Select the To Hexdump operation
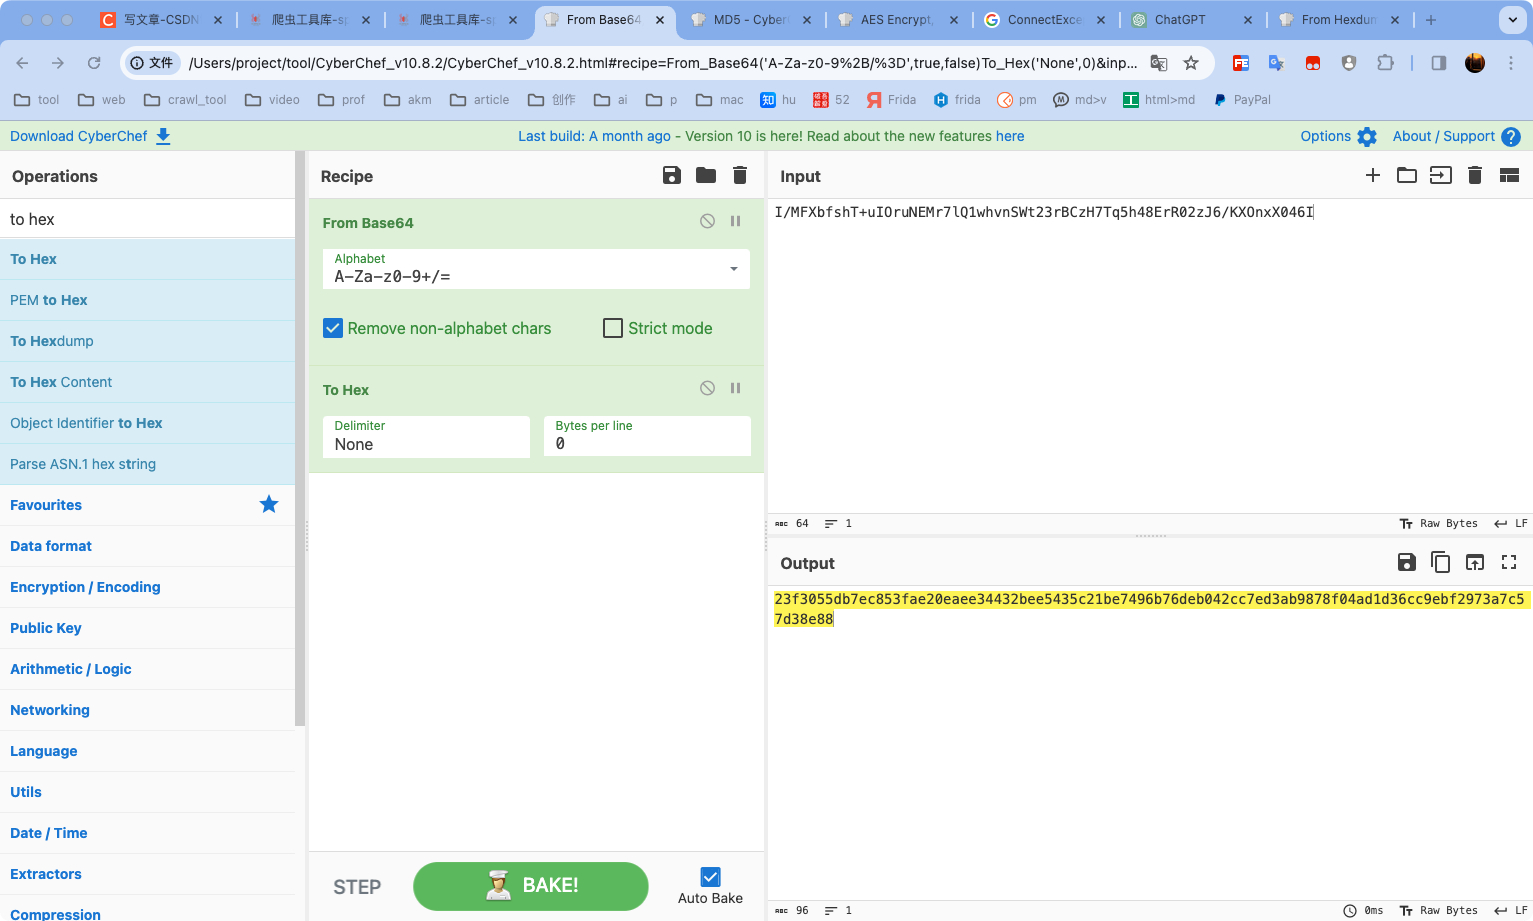The image size is (1533, 921). pyautogui.click(x=148, y=341)
